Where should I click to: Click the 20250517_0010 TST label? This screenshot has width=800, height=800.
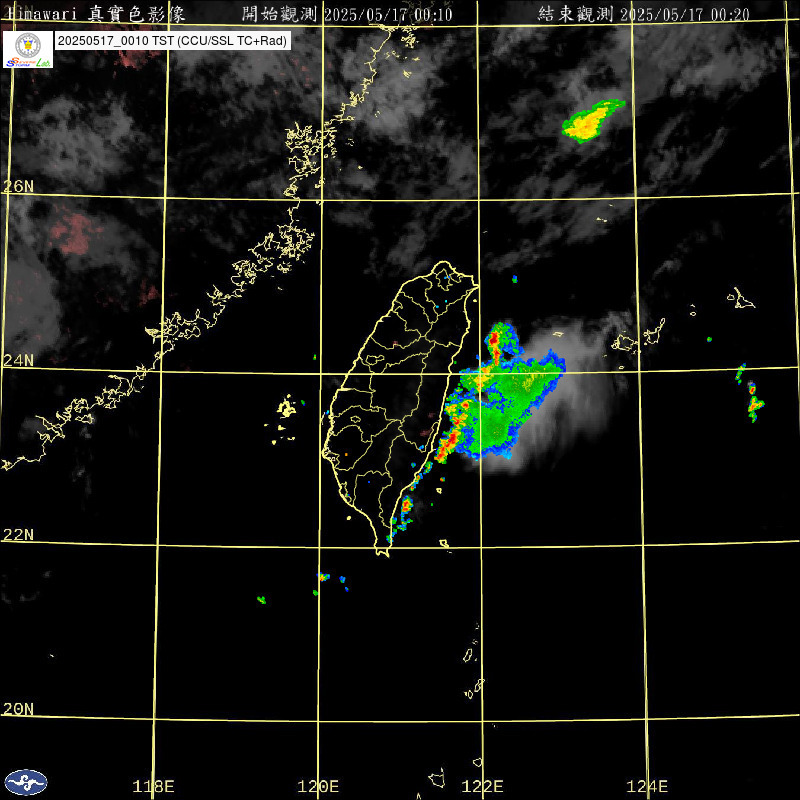coord(173,41)
